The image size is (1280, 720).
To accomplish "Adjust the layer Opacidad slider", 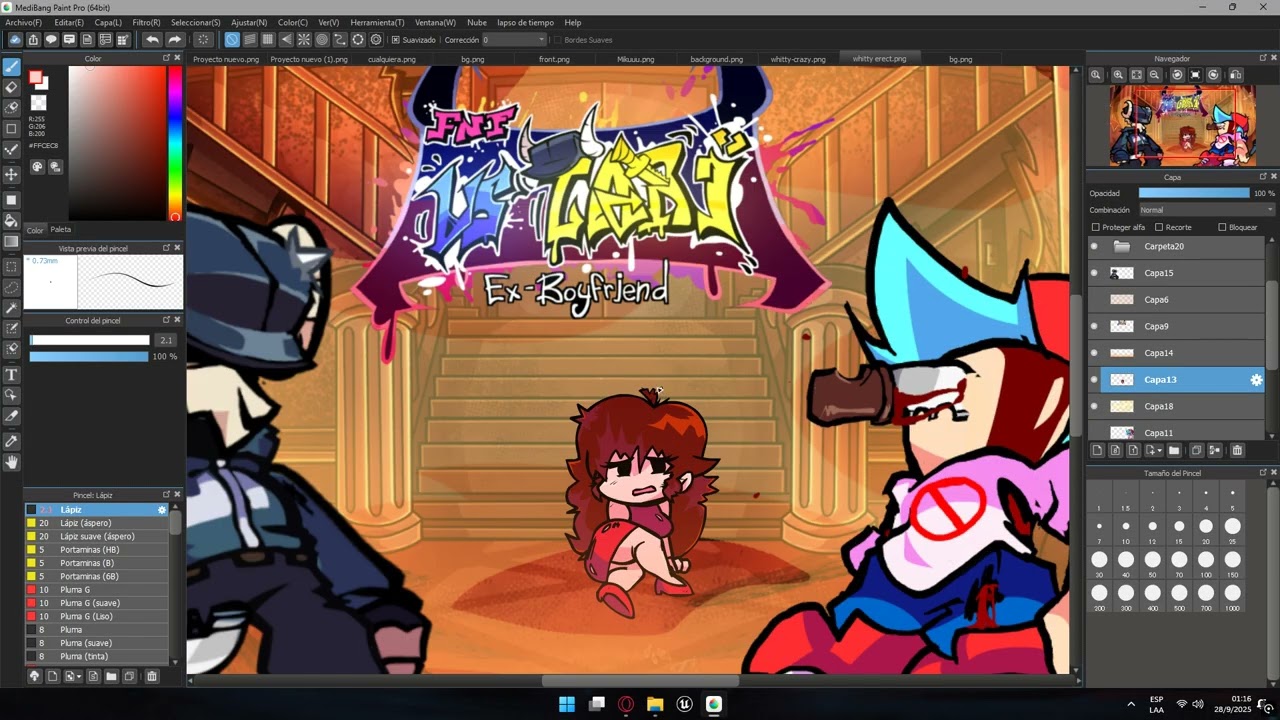I will [x=1194, y=193].
